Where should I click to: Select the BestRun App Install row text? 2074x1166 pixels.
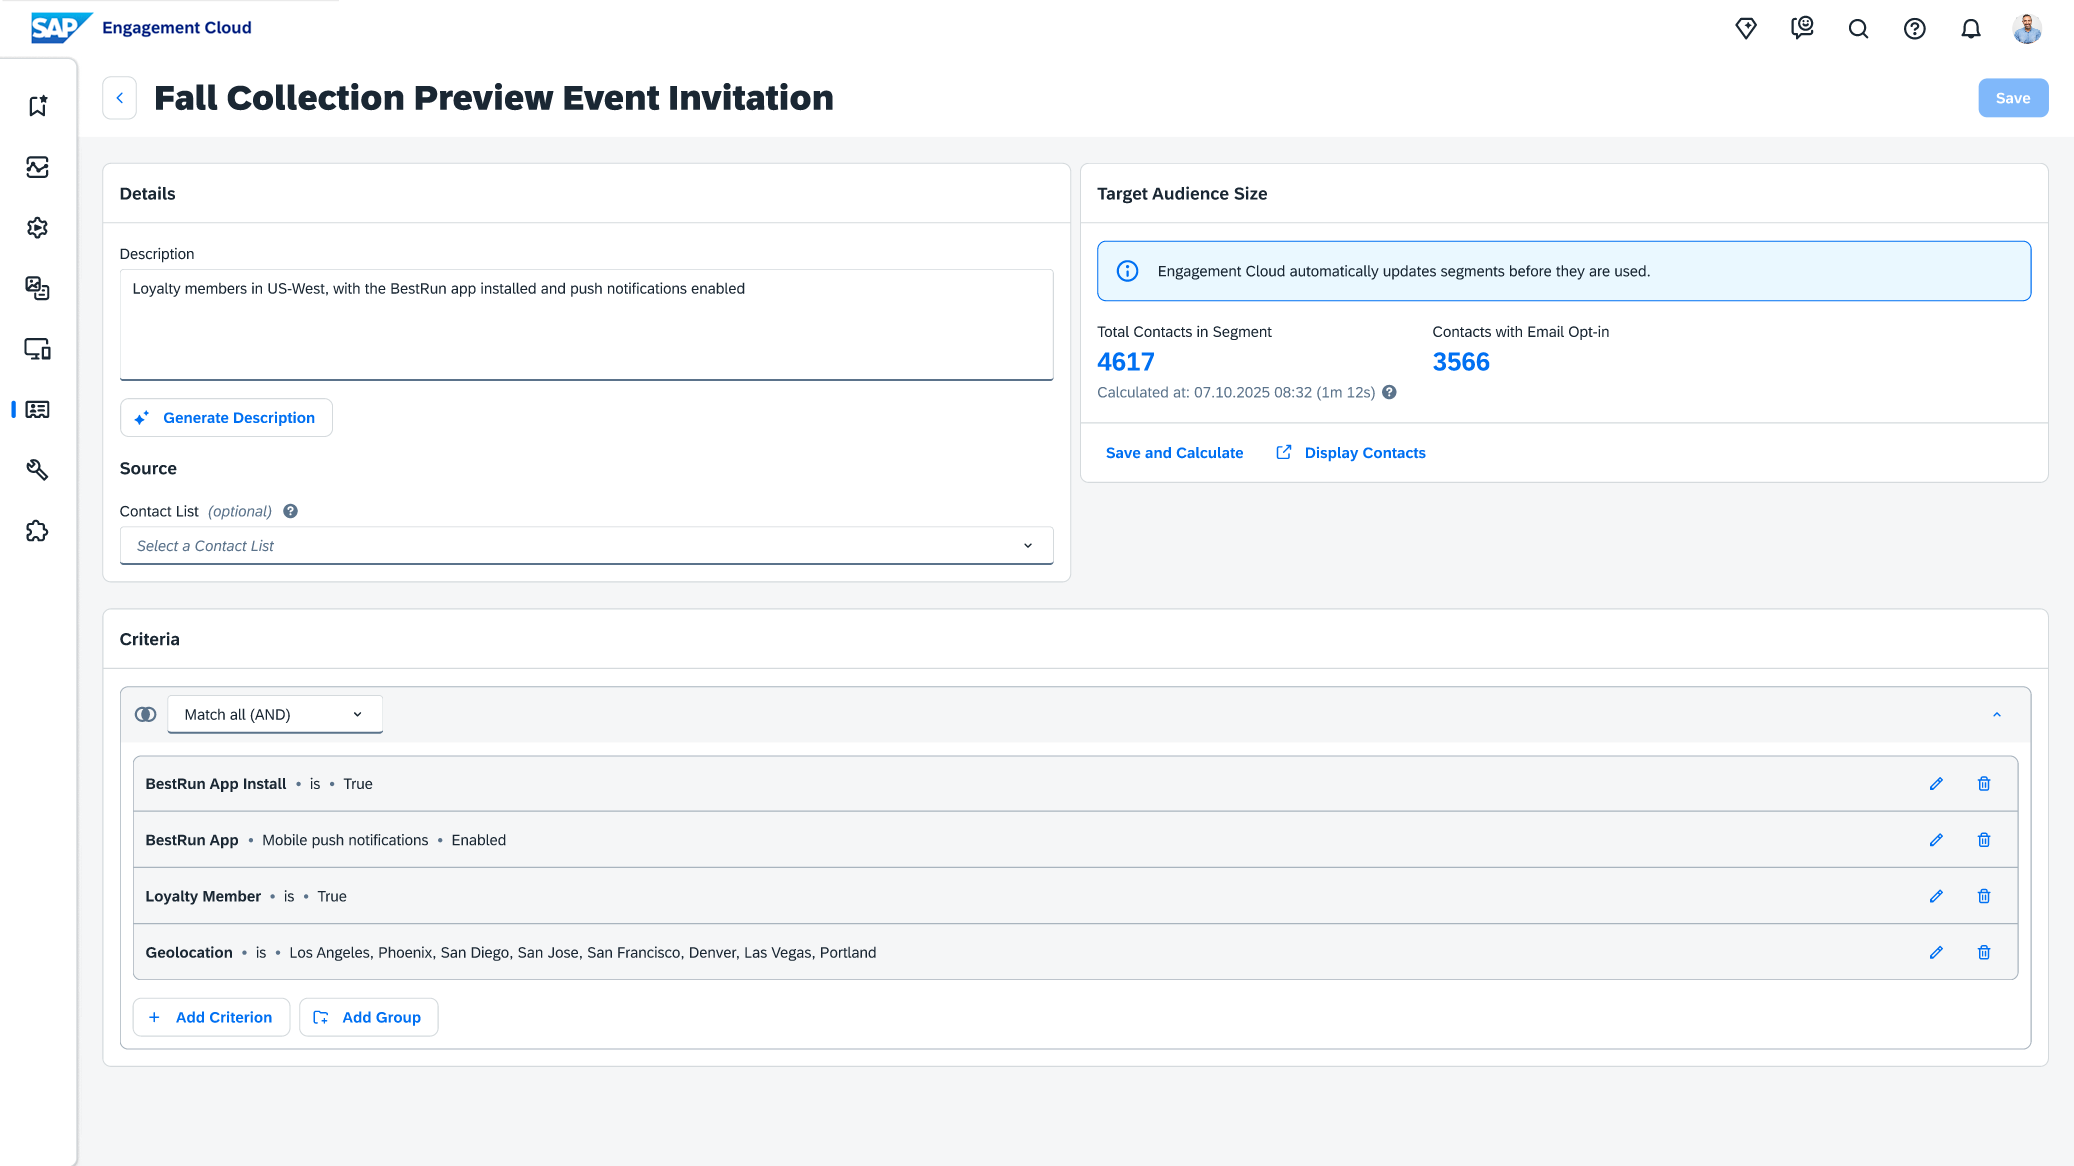pyautogui.click(x=259, y=784)
